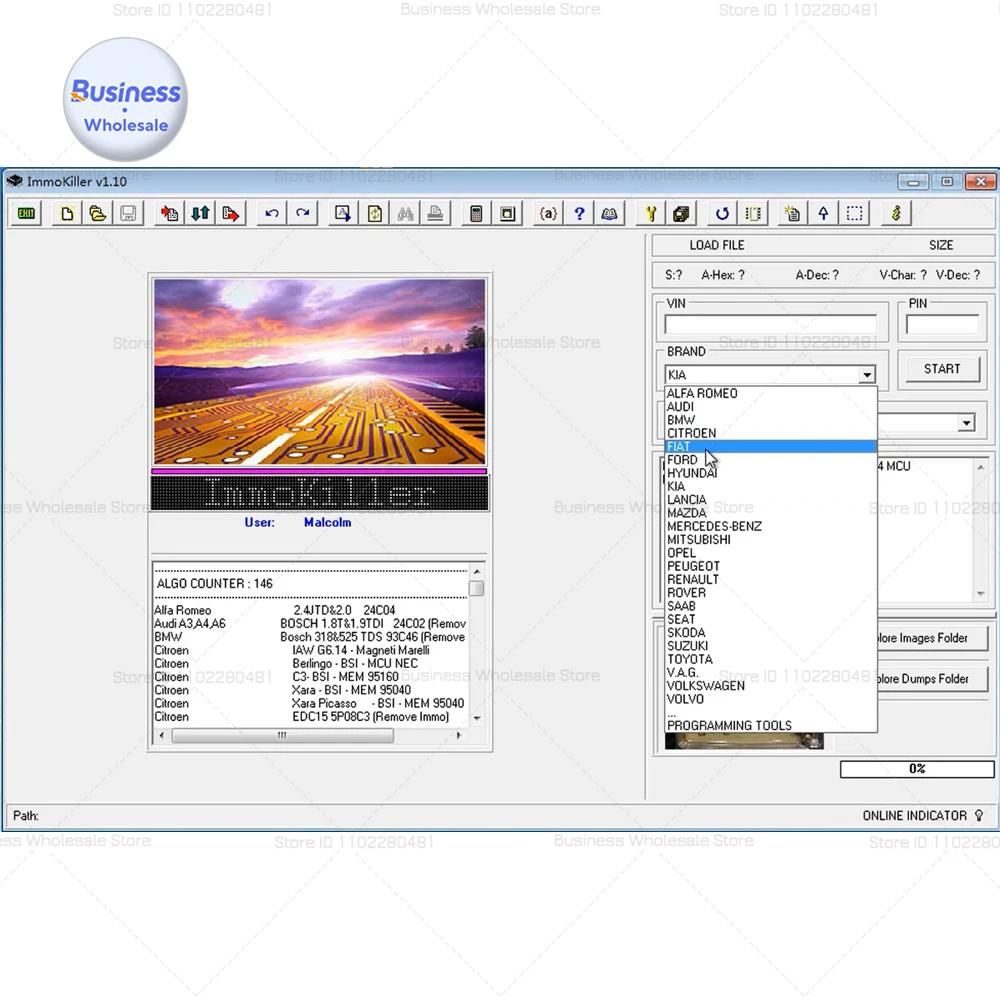
Task: Click the blue circular reload arrow icon
Action: point(722,214)
